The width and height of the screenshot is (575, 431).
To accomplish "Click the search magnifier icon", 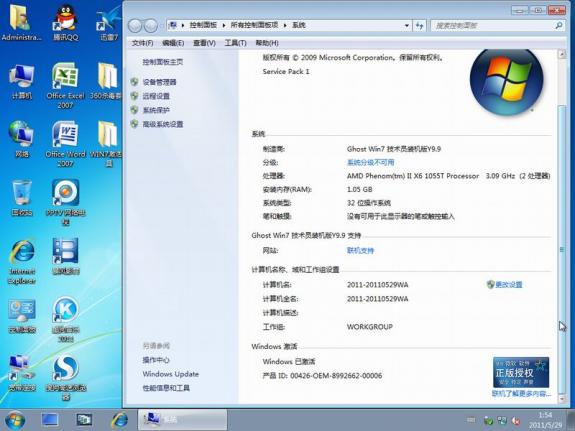I will pos(559,25).
